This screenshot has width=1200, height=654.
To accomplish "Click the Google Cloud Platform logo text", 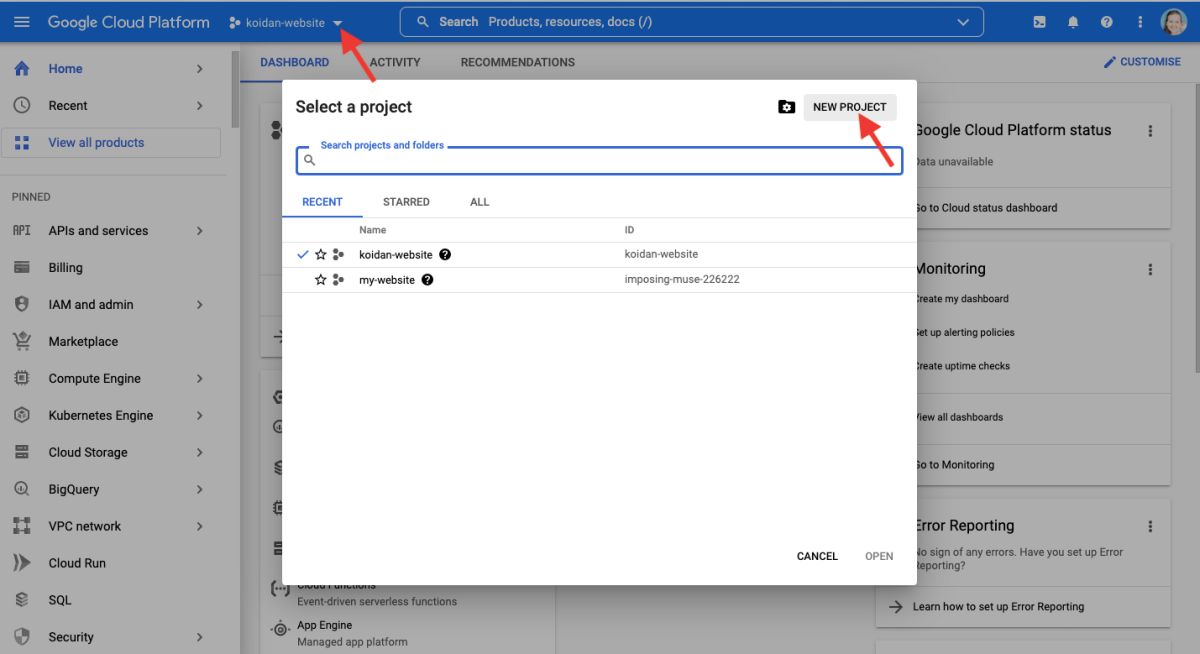I will pos(129,22).
